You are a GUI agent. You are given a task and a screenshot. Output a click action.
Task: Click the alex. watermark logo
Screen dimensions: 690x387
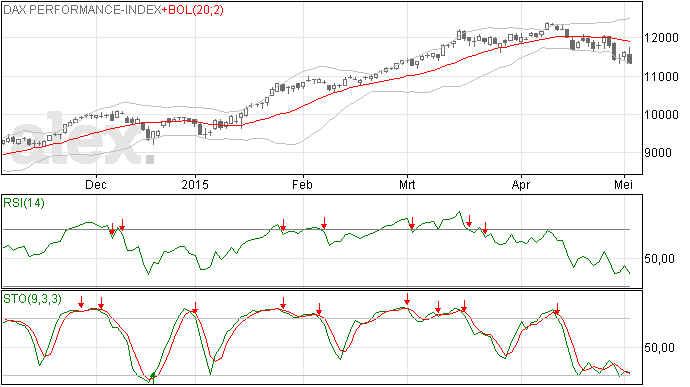(79, 138)
